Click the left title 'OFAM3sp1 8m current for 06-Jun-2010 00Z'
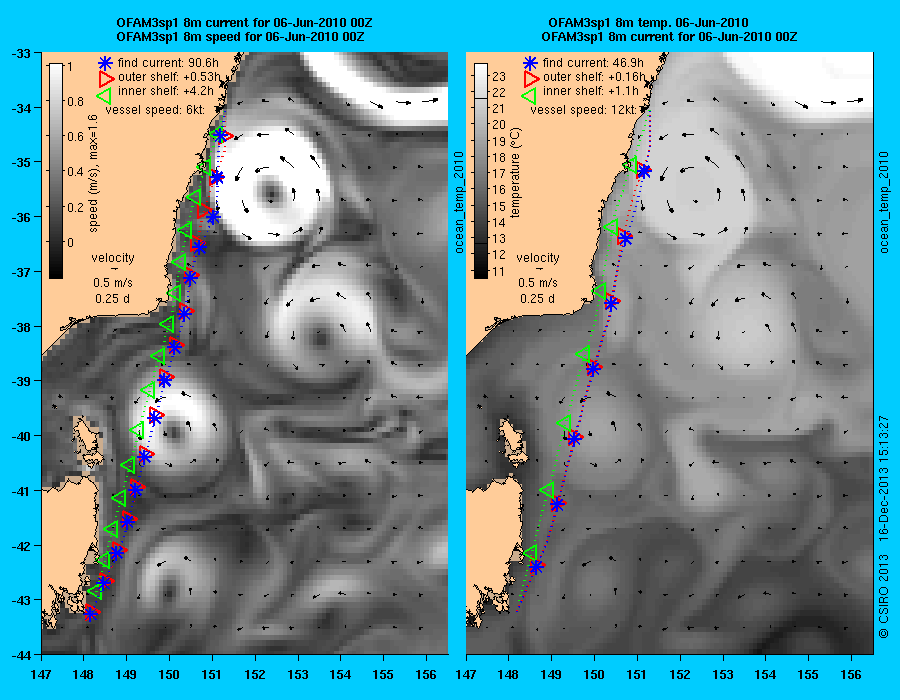Screen dimensions: 900x700 point(244,23)
